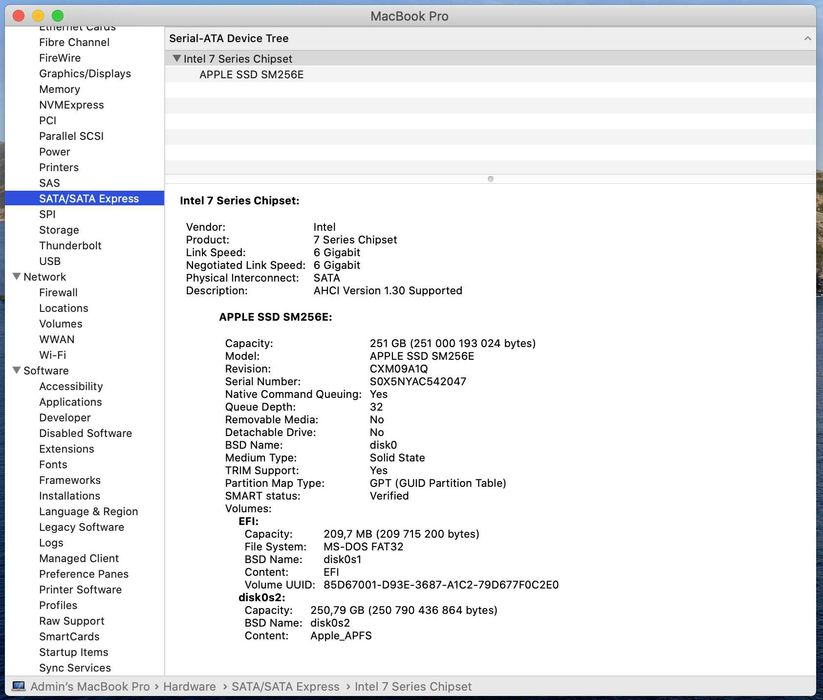823x700 pixels.
Task: Click the EFI Volume UUID value
Action: click(441, 585)
